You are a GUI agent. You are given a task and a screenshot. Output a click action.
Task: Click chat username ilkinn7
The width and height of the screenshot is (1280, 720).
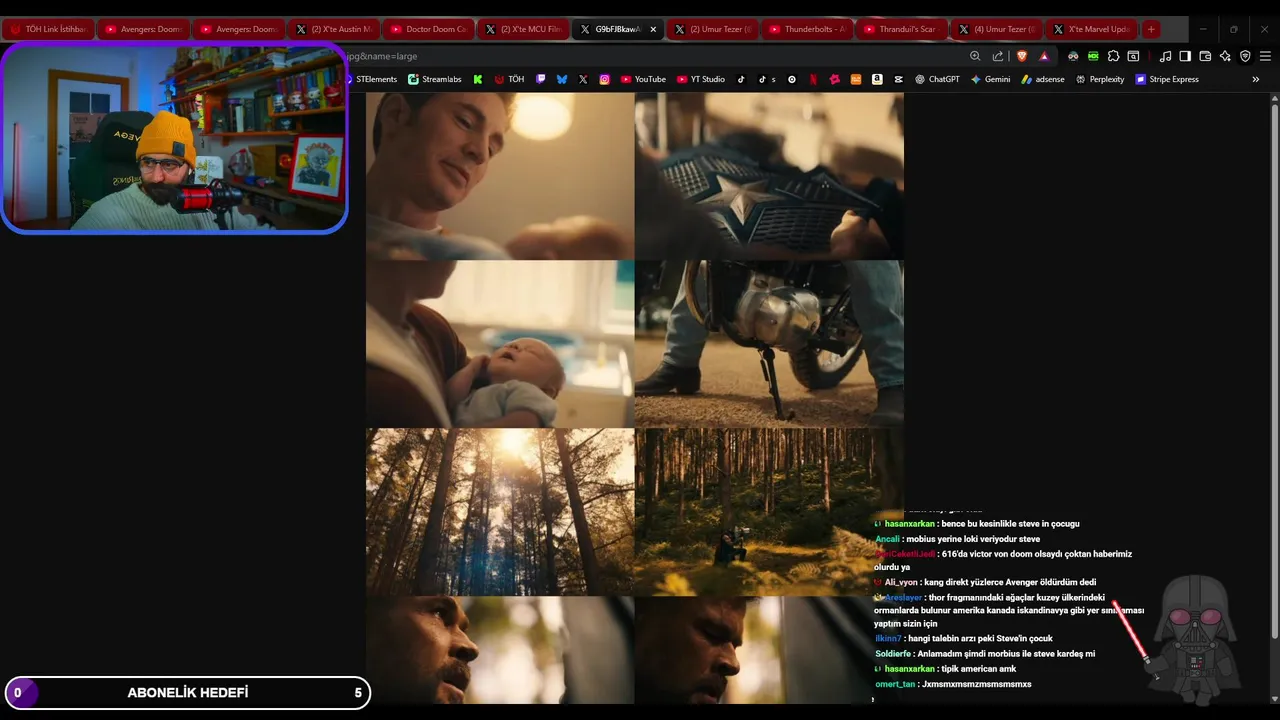tap(888, 638)
